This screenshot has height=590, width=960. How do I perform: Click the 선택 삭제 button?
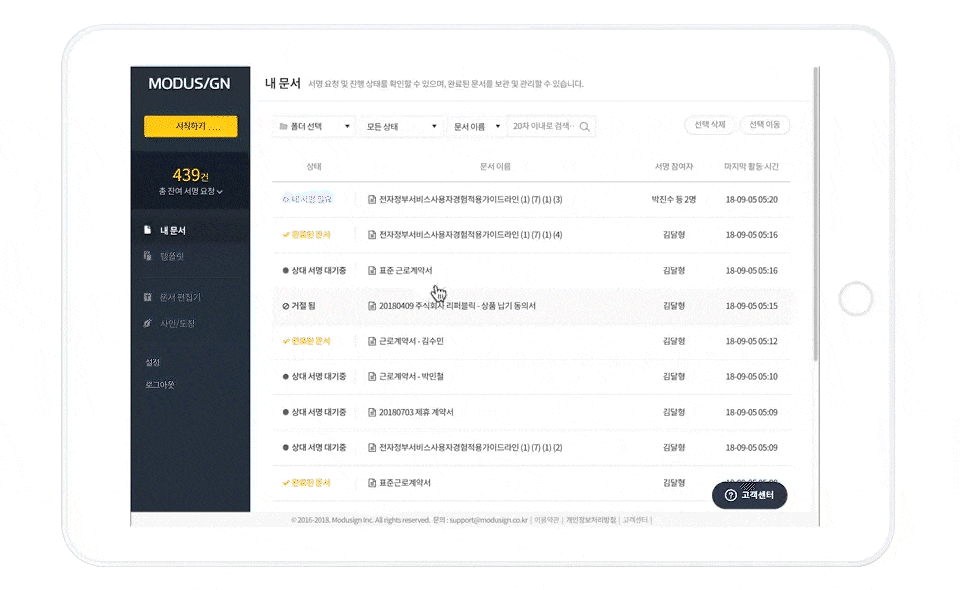click(x=710, y=125)
